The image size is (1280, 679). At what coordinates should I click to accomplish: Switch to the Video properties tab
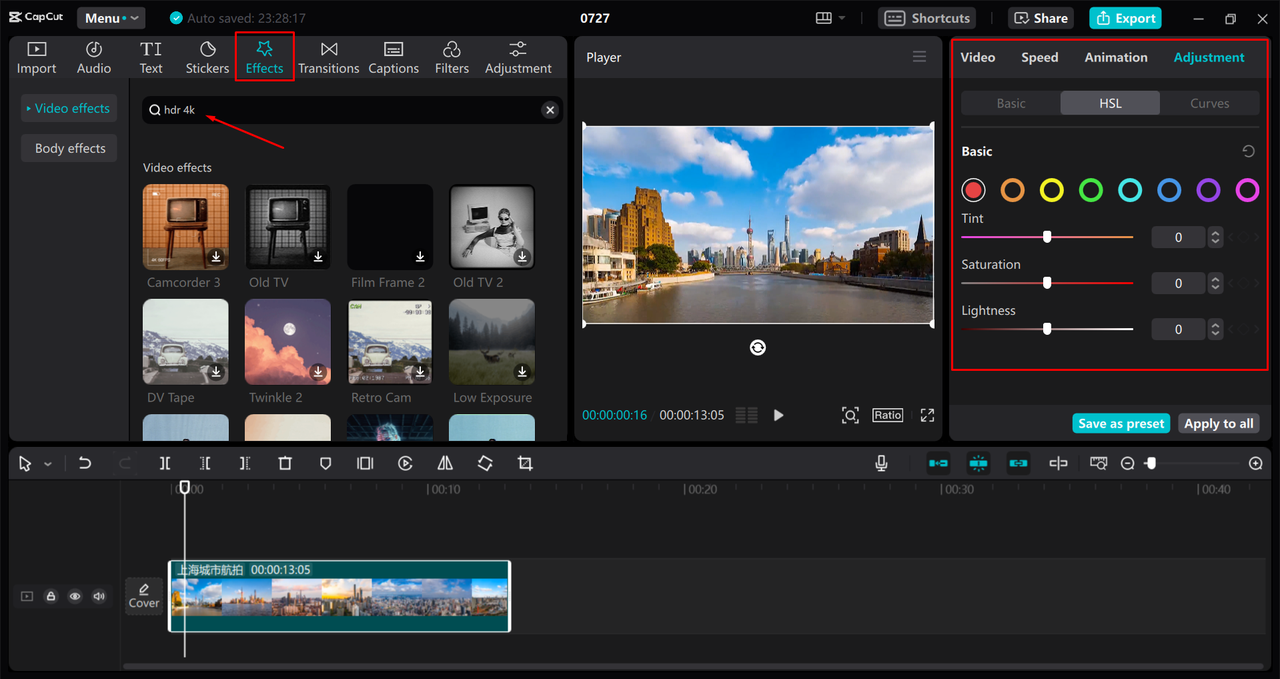[978, 57]
